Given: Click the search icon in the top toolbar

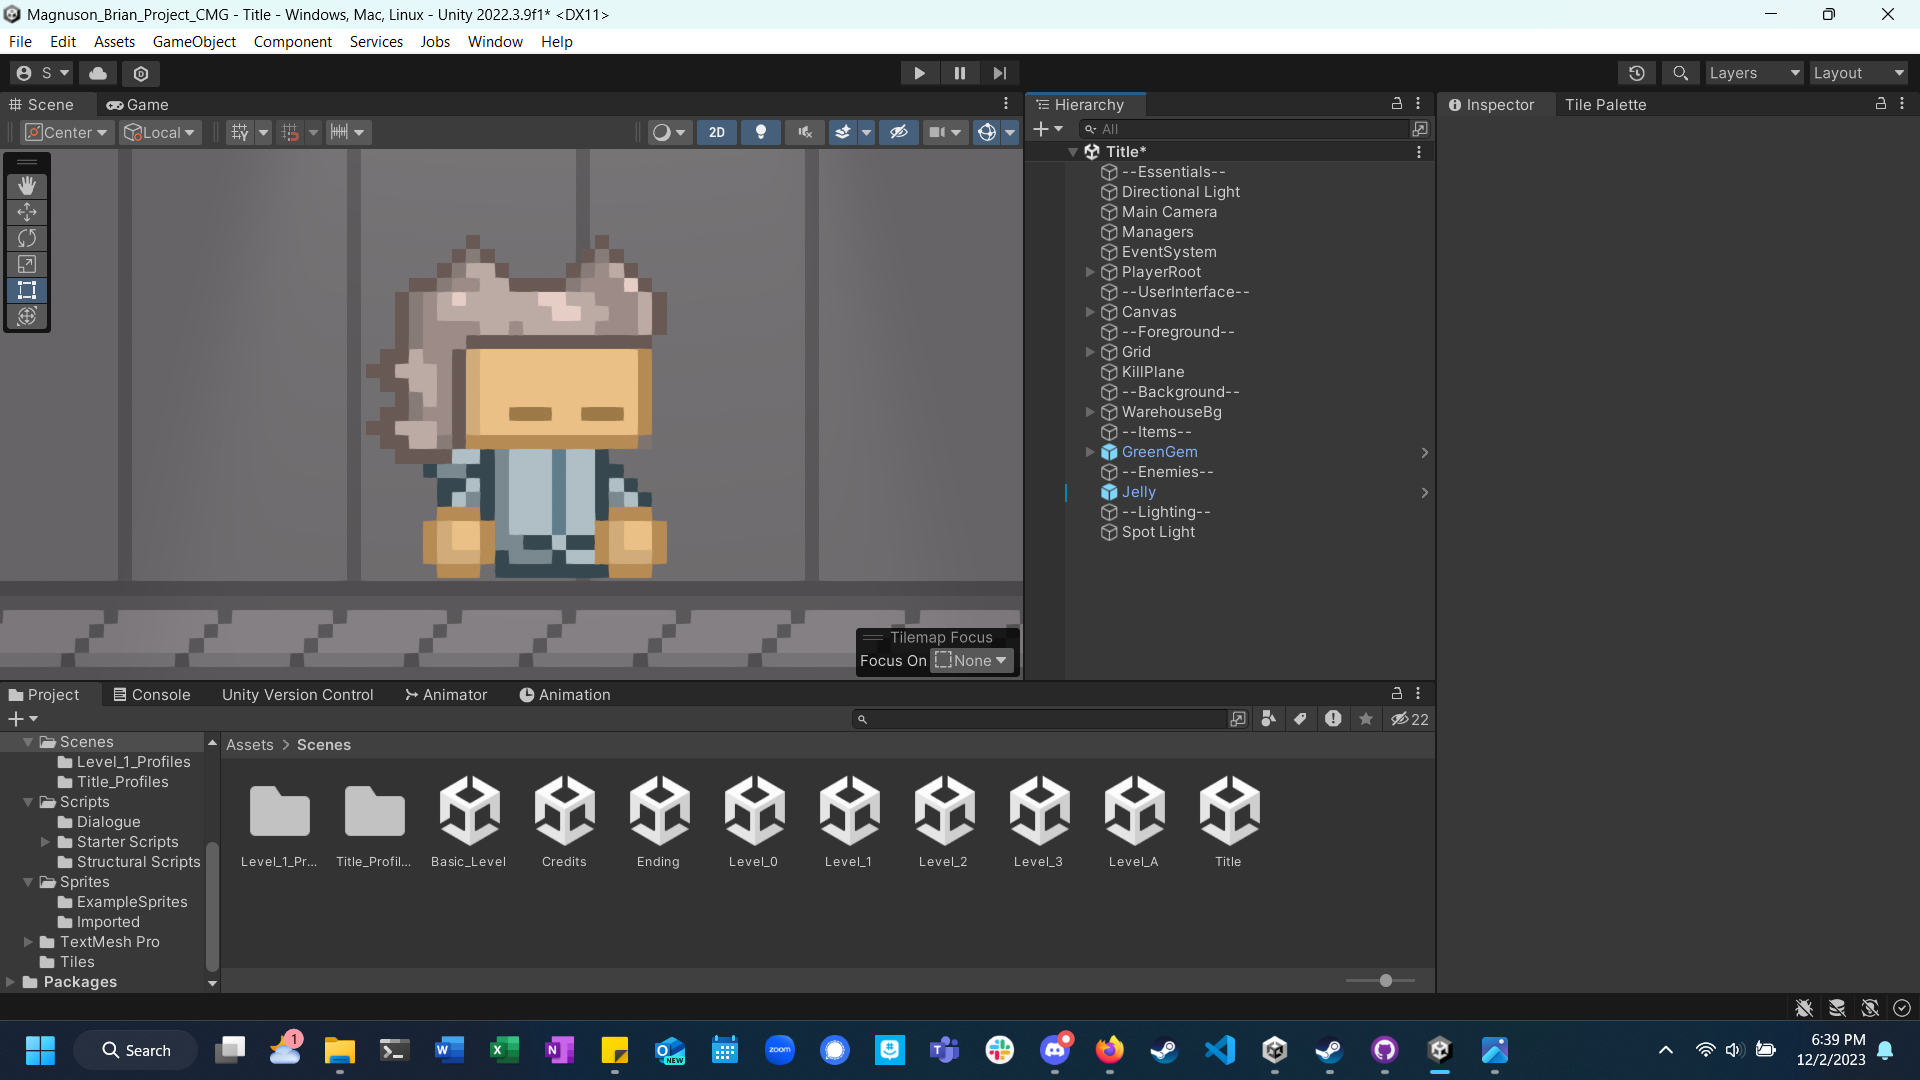Looking at the screenshot, I should pyautogui.click(x=1680, y=73).
